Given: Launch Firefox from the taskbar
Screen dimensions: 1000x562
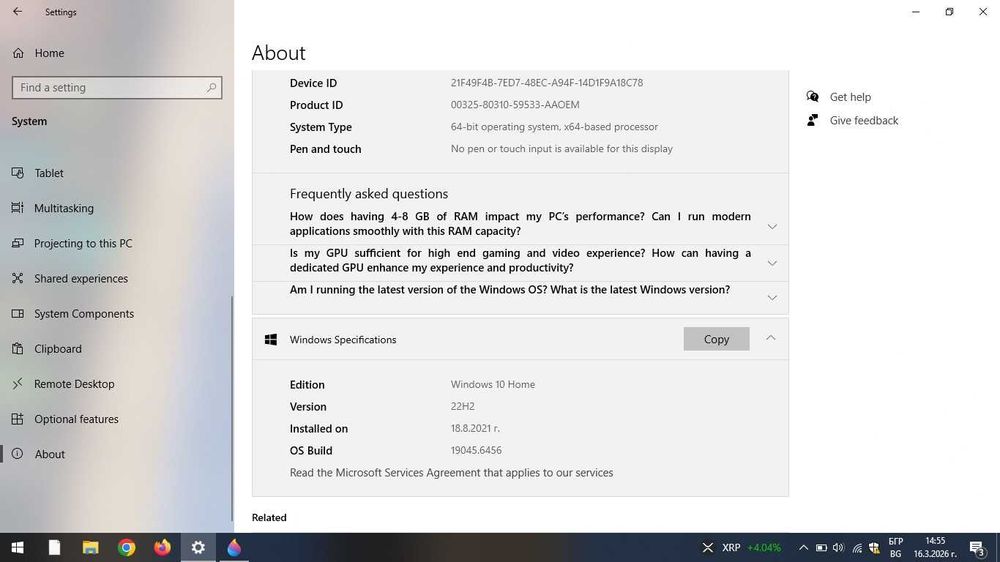Looking at the screenshot, I should tap(162, 547).
